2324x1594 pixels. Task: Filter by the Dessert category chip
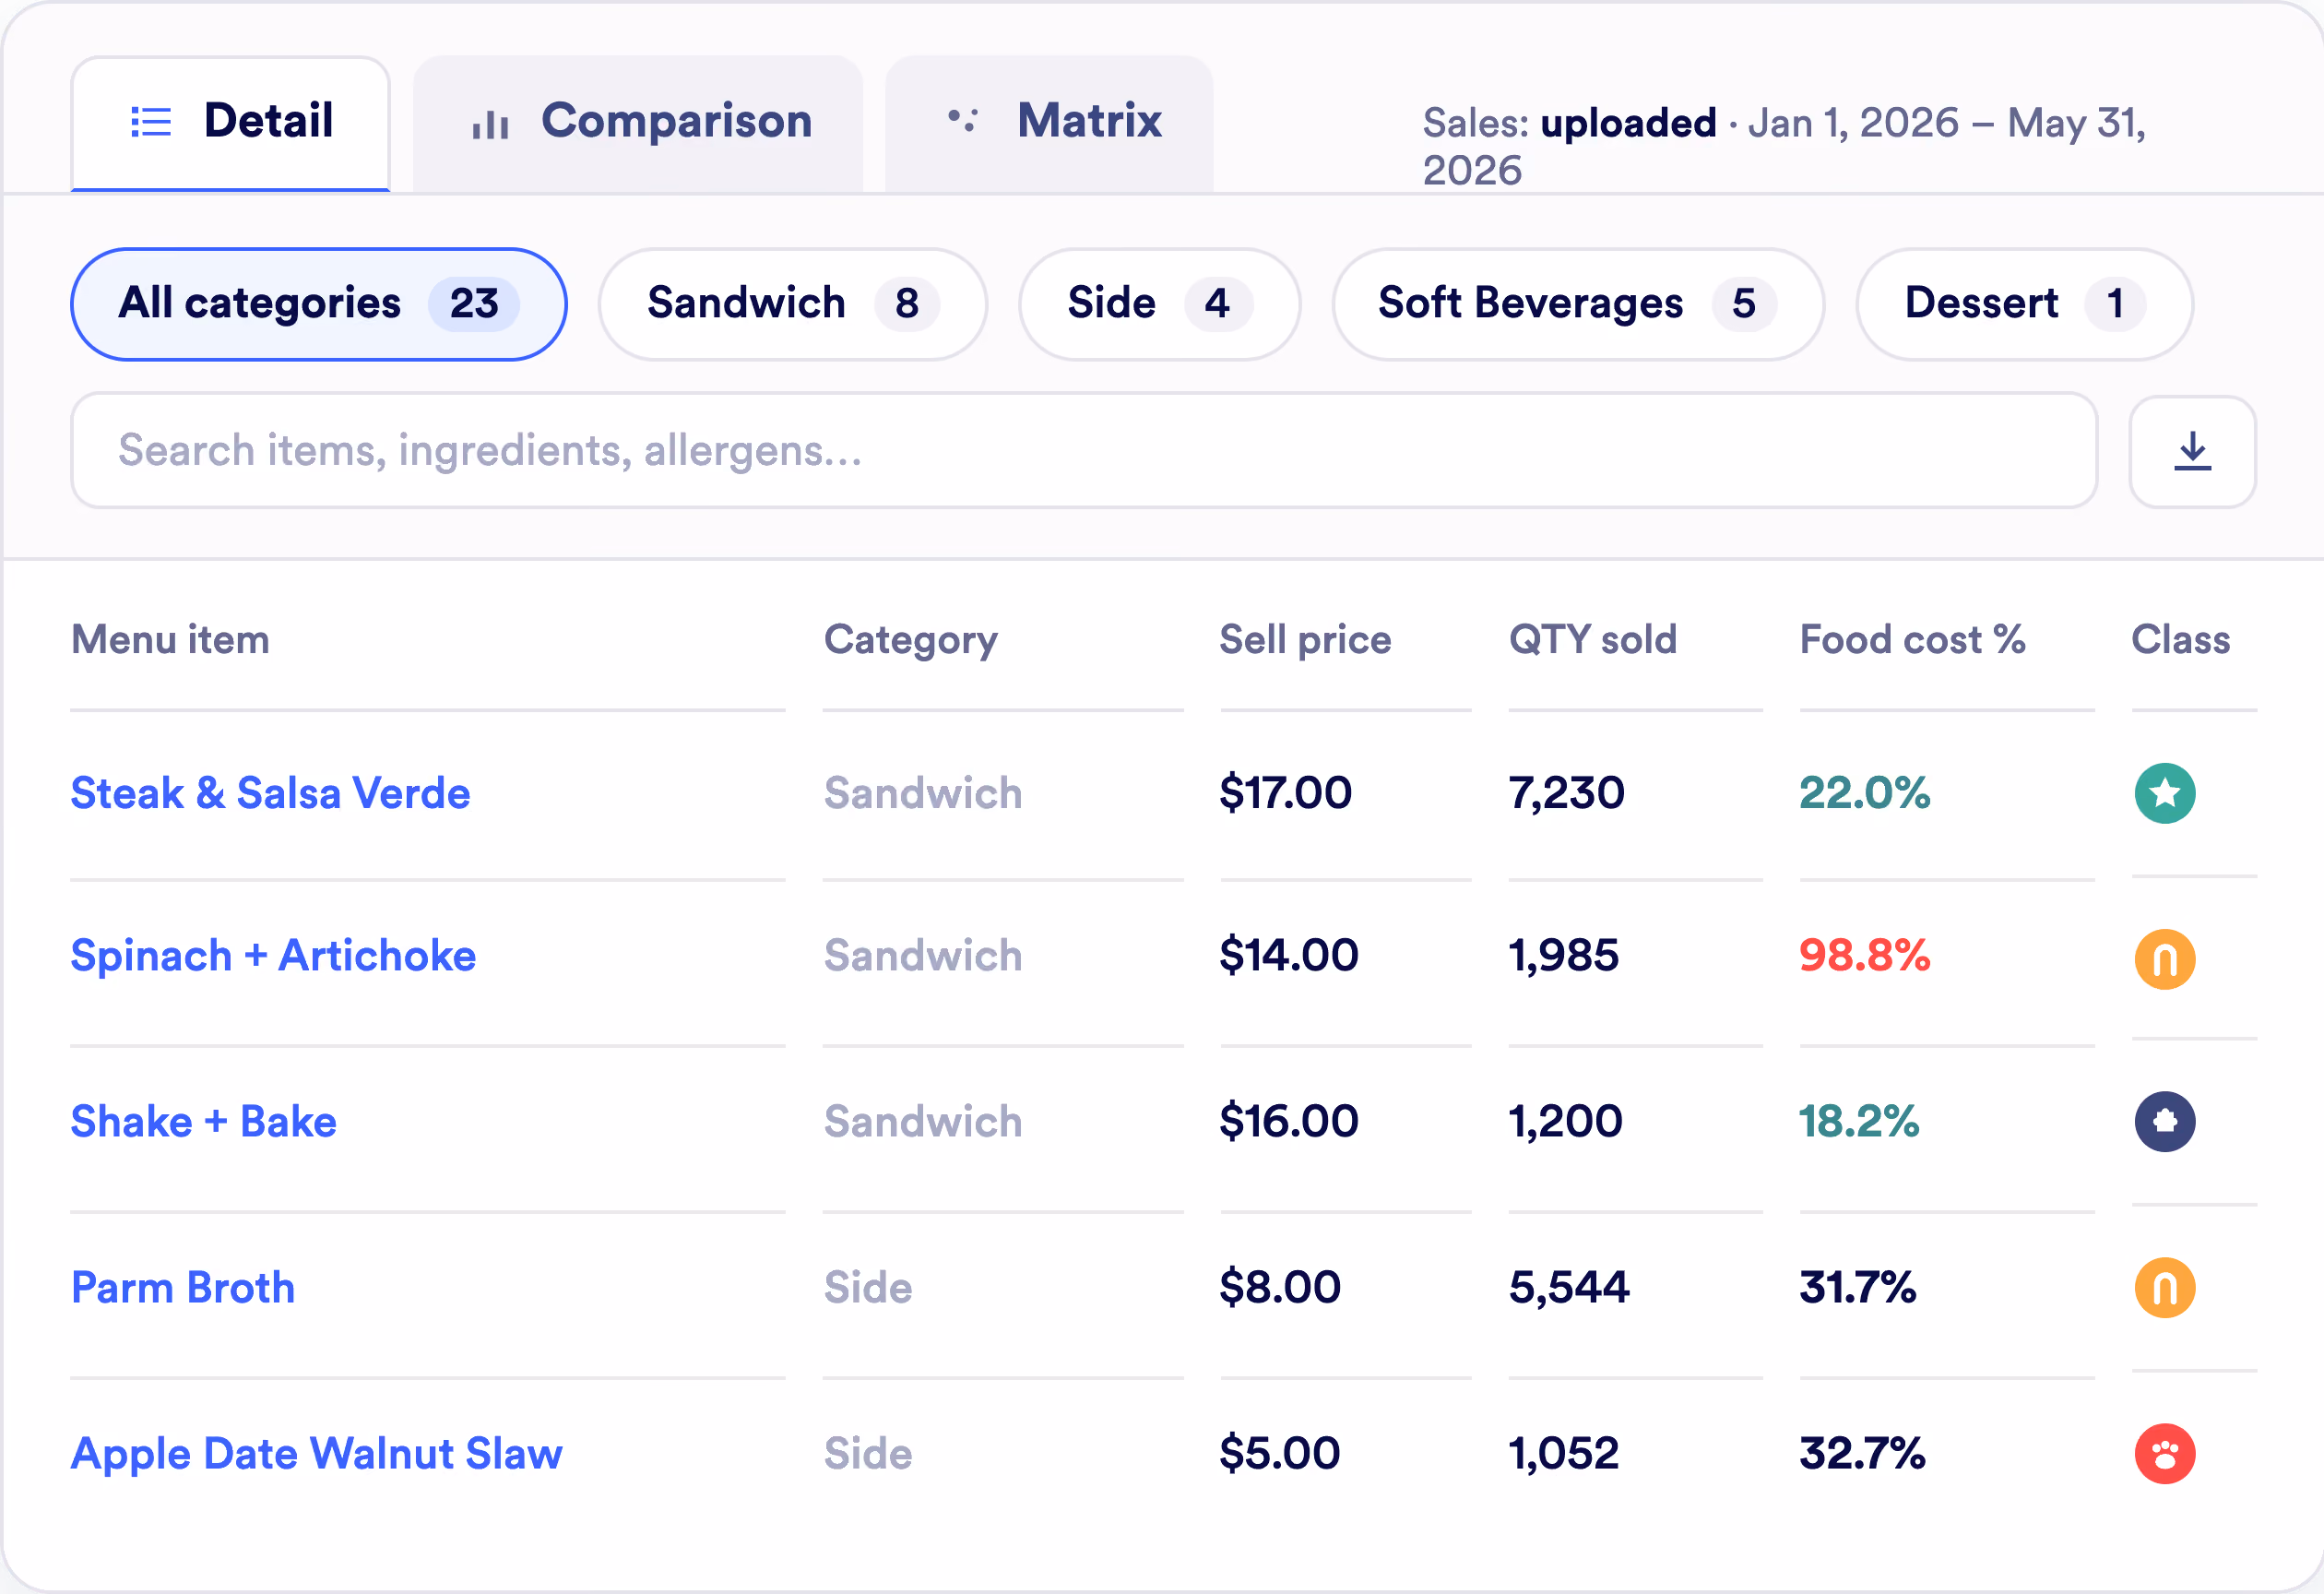tap(2025, 304)
